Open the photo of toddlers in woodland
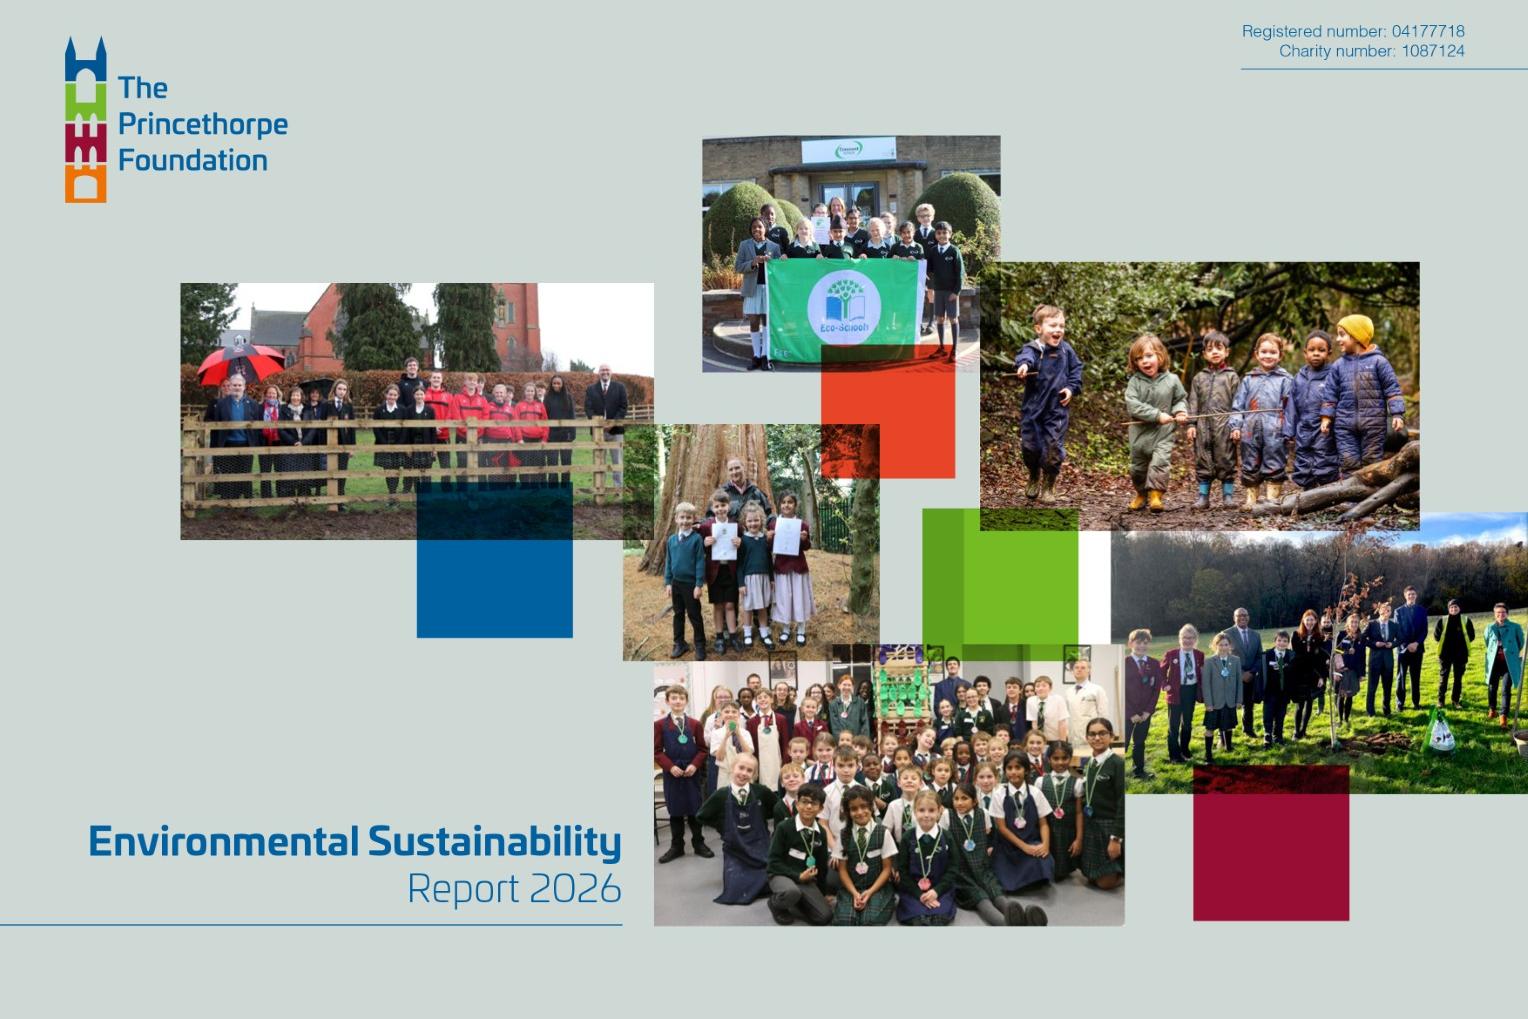Image resolution: width=1528 pixels, height=1019 pixels. tap(1199, 396)
